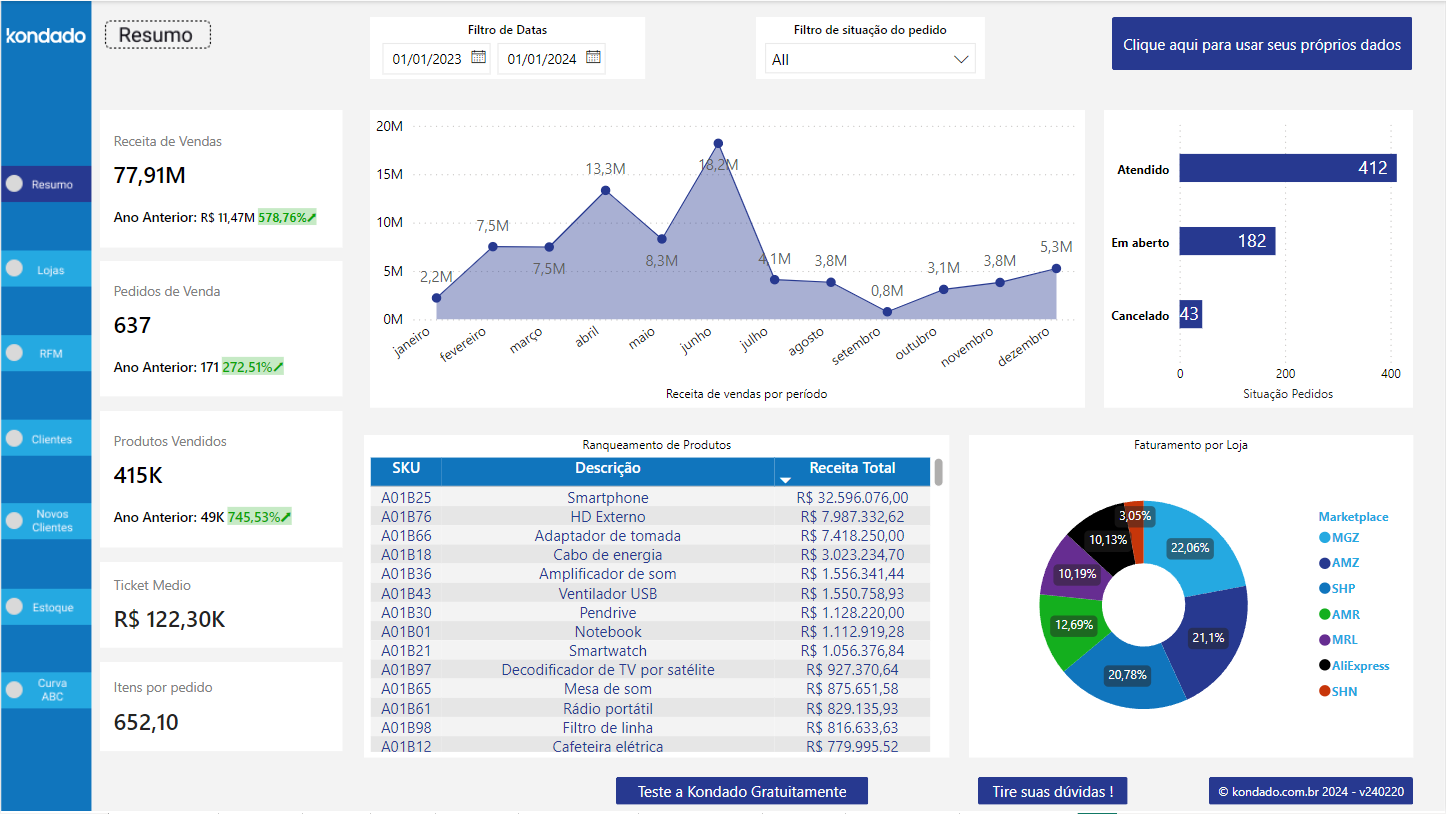Viewport: 1446px width, 814px height.
Task: Open the 01/01/2023 date field picker
Action: [x=428, y=57]
